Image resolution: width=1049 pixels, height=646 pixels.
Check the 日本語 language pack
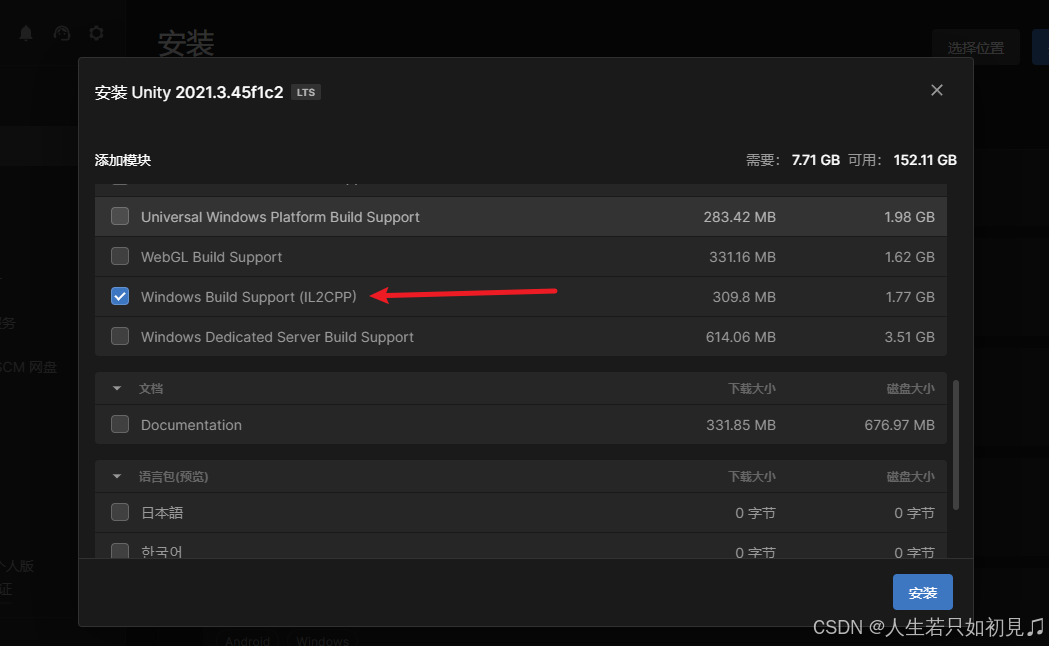(x=120, y=512)
